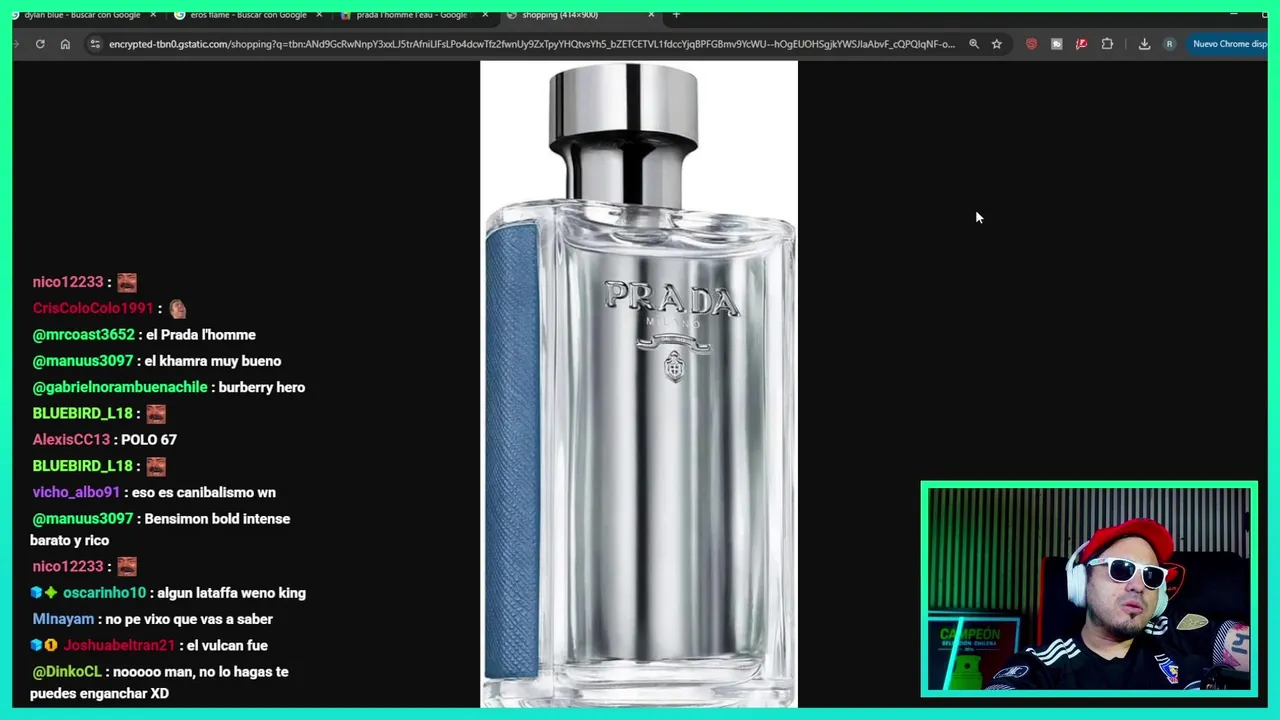Open the Chrome profile avatar
The image size is (1280, 720).
coord(1169,44)
